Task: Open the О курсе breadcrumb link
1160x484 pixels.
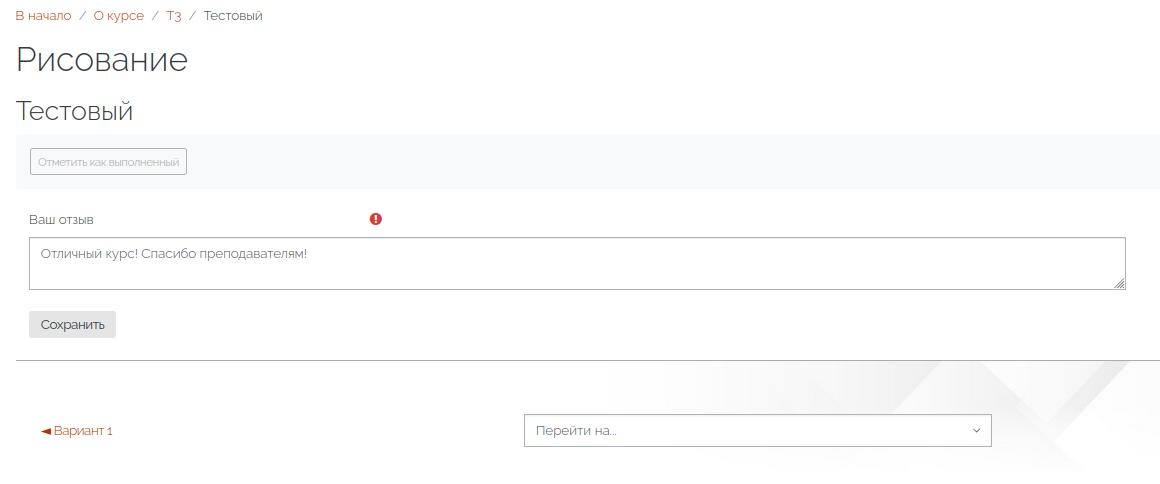Action: (118, 16)
